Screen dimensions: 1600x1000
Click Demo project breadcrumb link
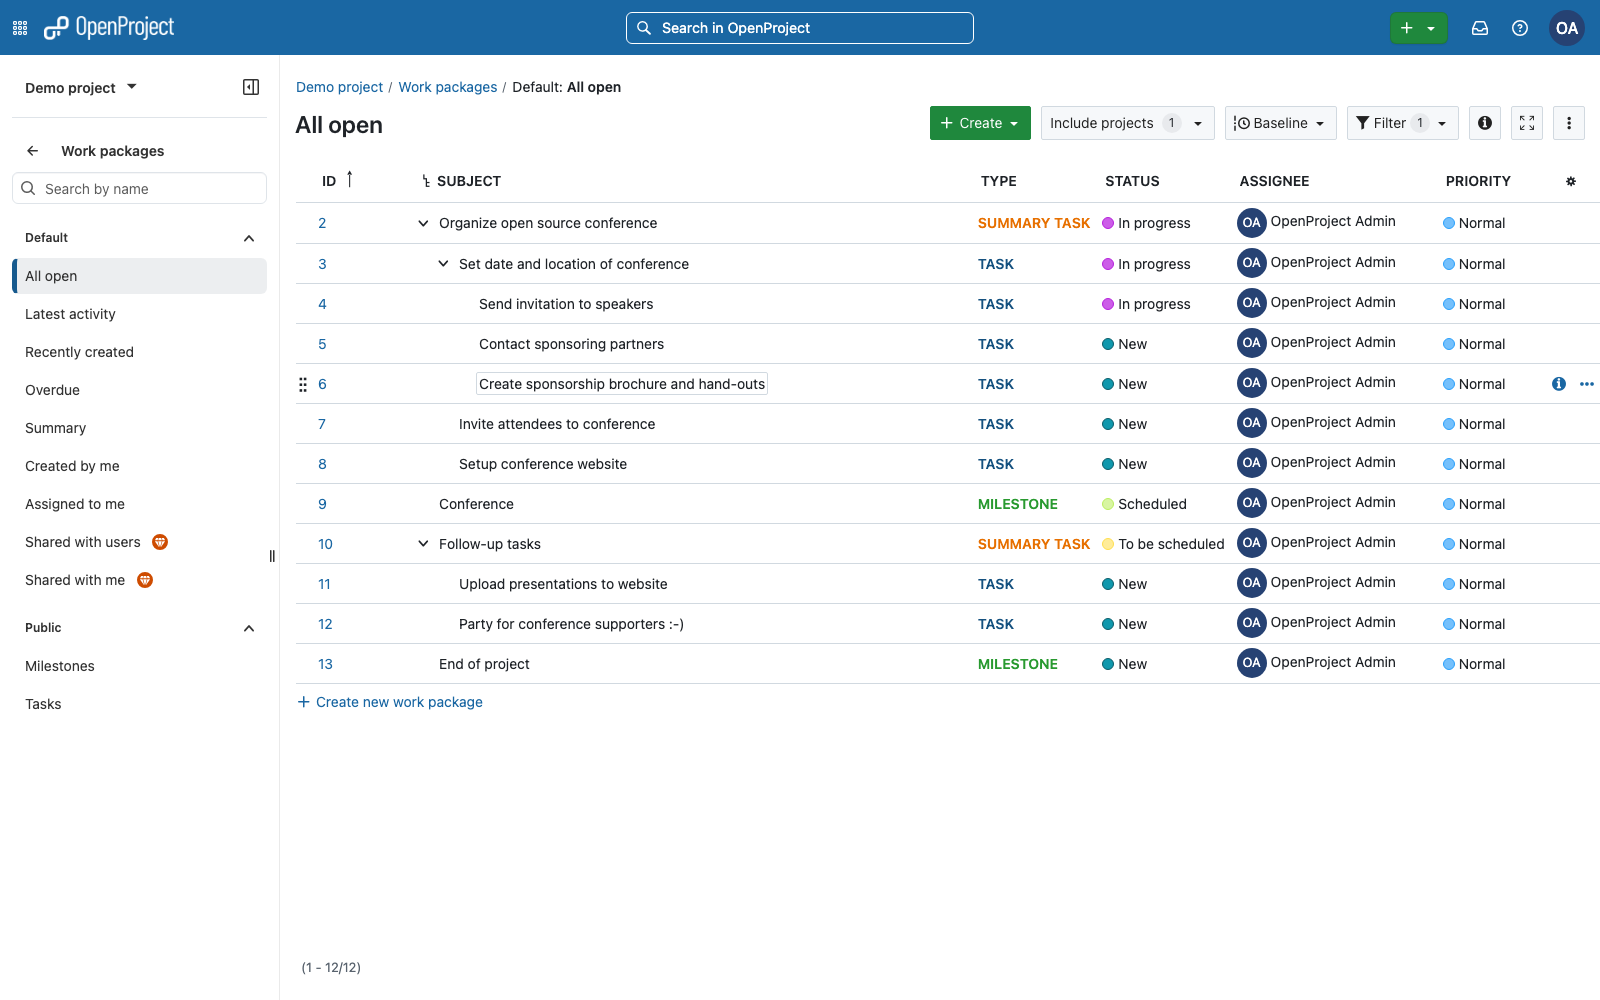pos(339,87)
